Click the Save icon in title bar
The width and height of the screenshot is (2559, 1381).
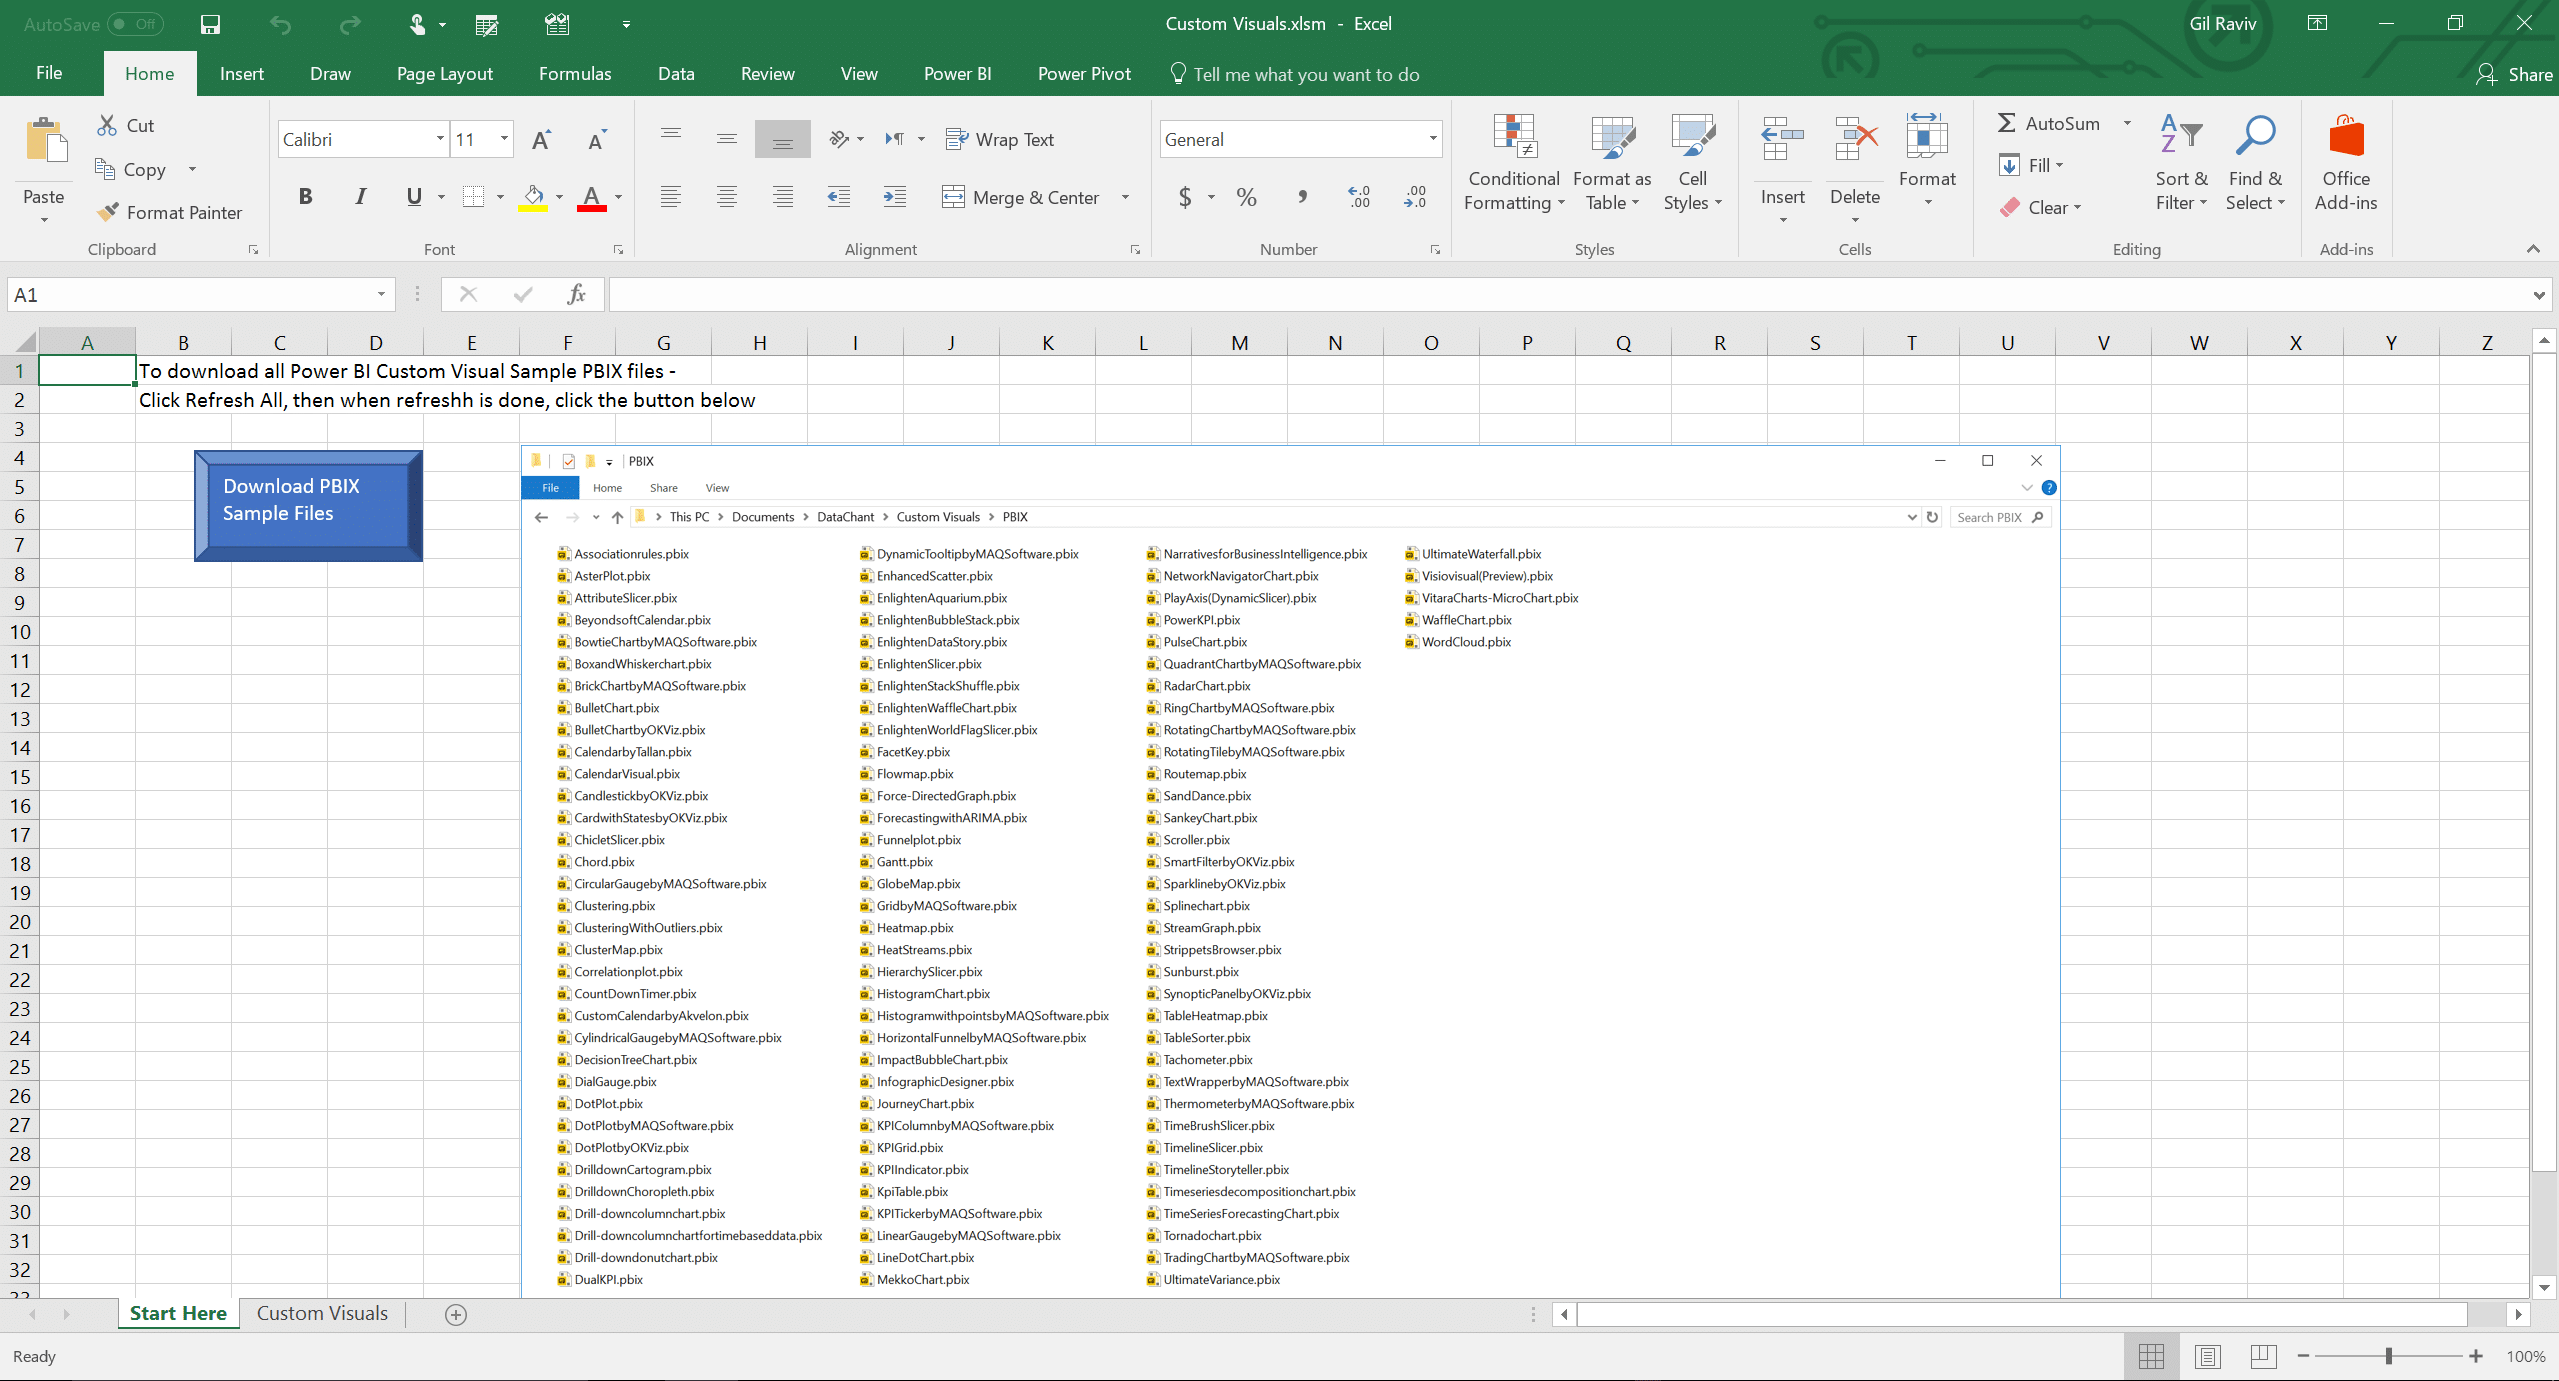pyautogui.click(x=210, y=24)
